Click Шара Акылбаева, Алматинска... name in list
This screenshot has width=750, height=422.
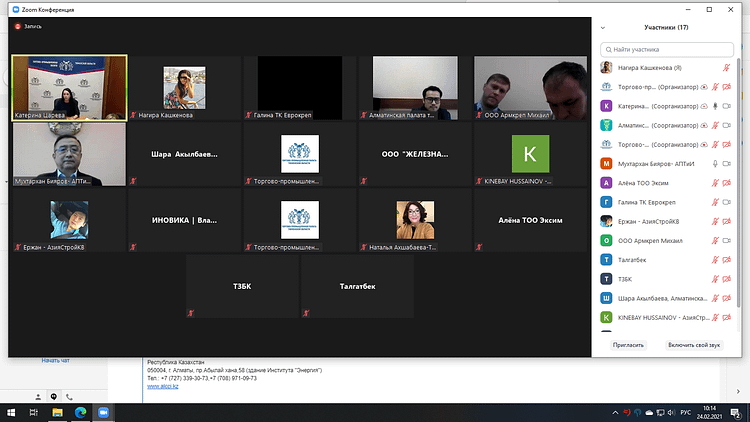pyautogui.click(x=662, y=298)
